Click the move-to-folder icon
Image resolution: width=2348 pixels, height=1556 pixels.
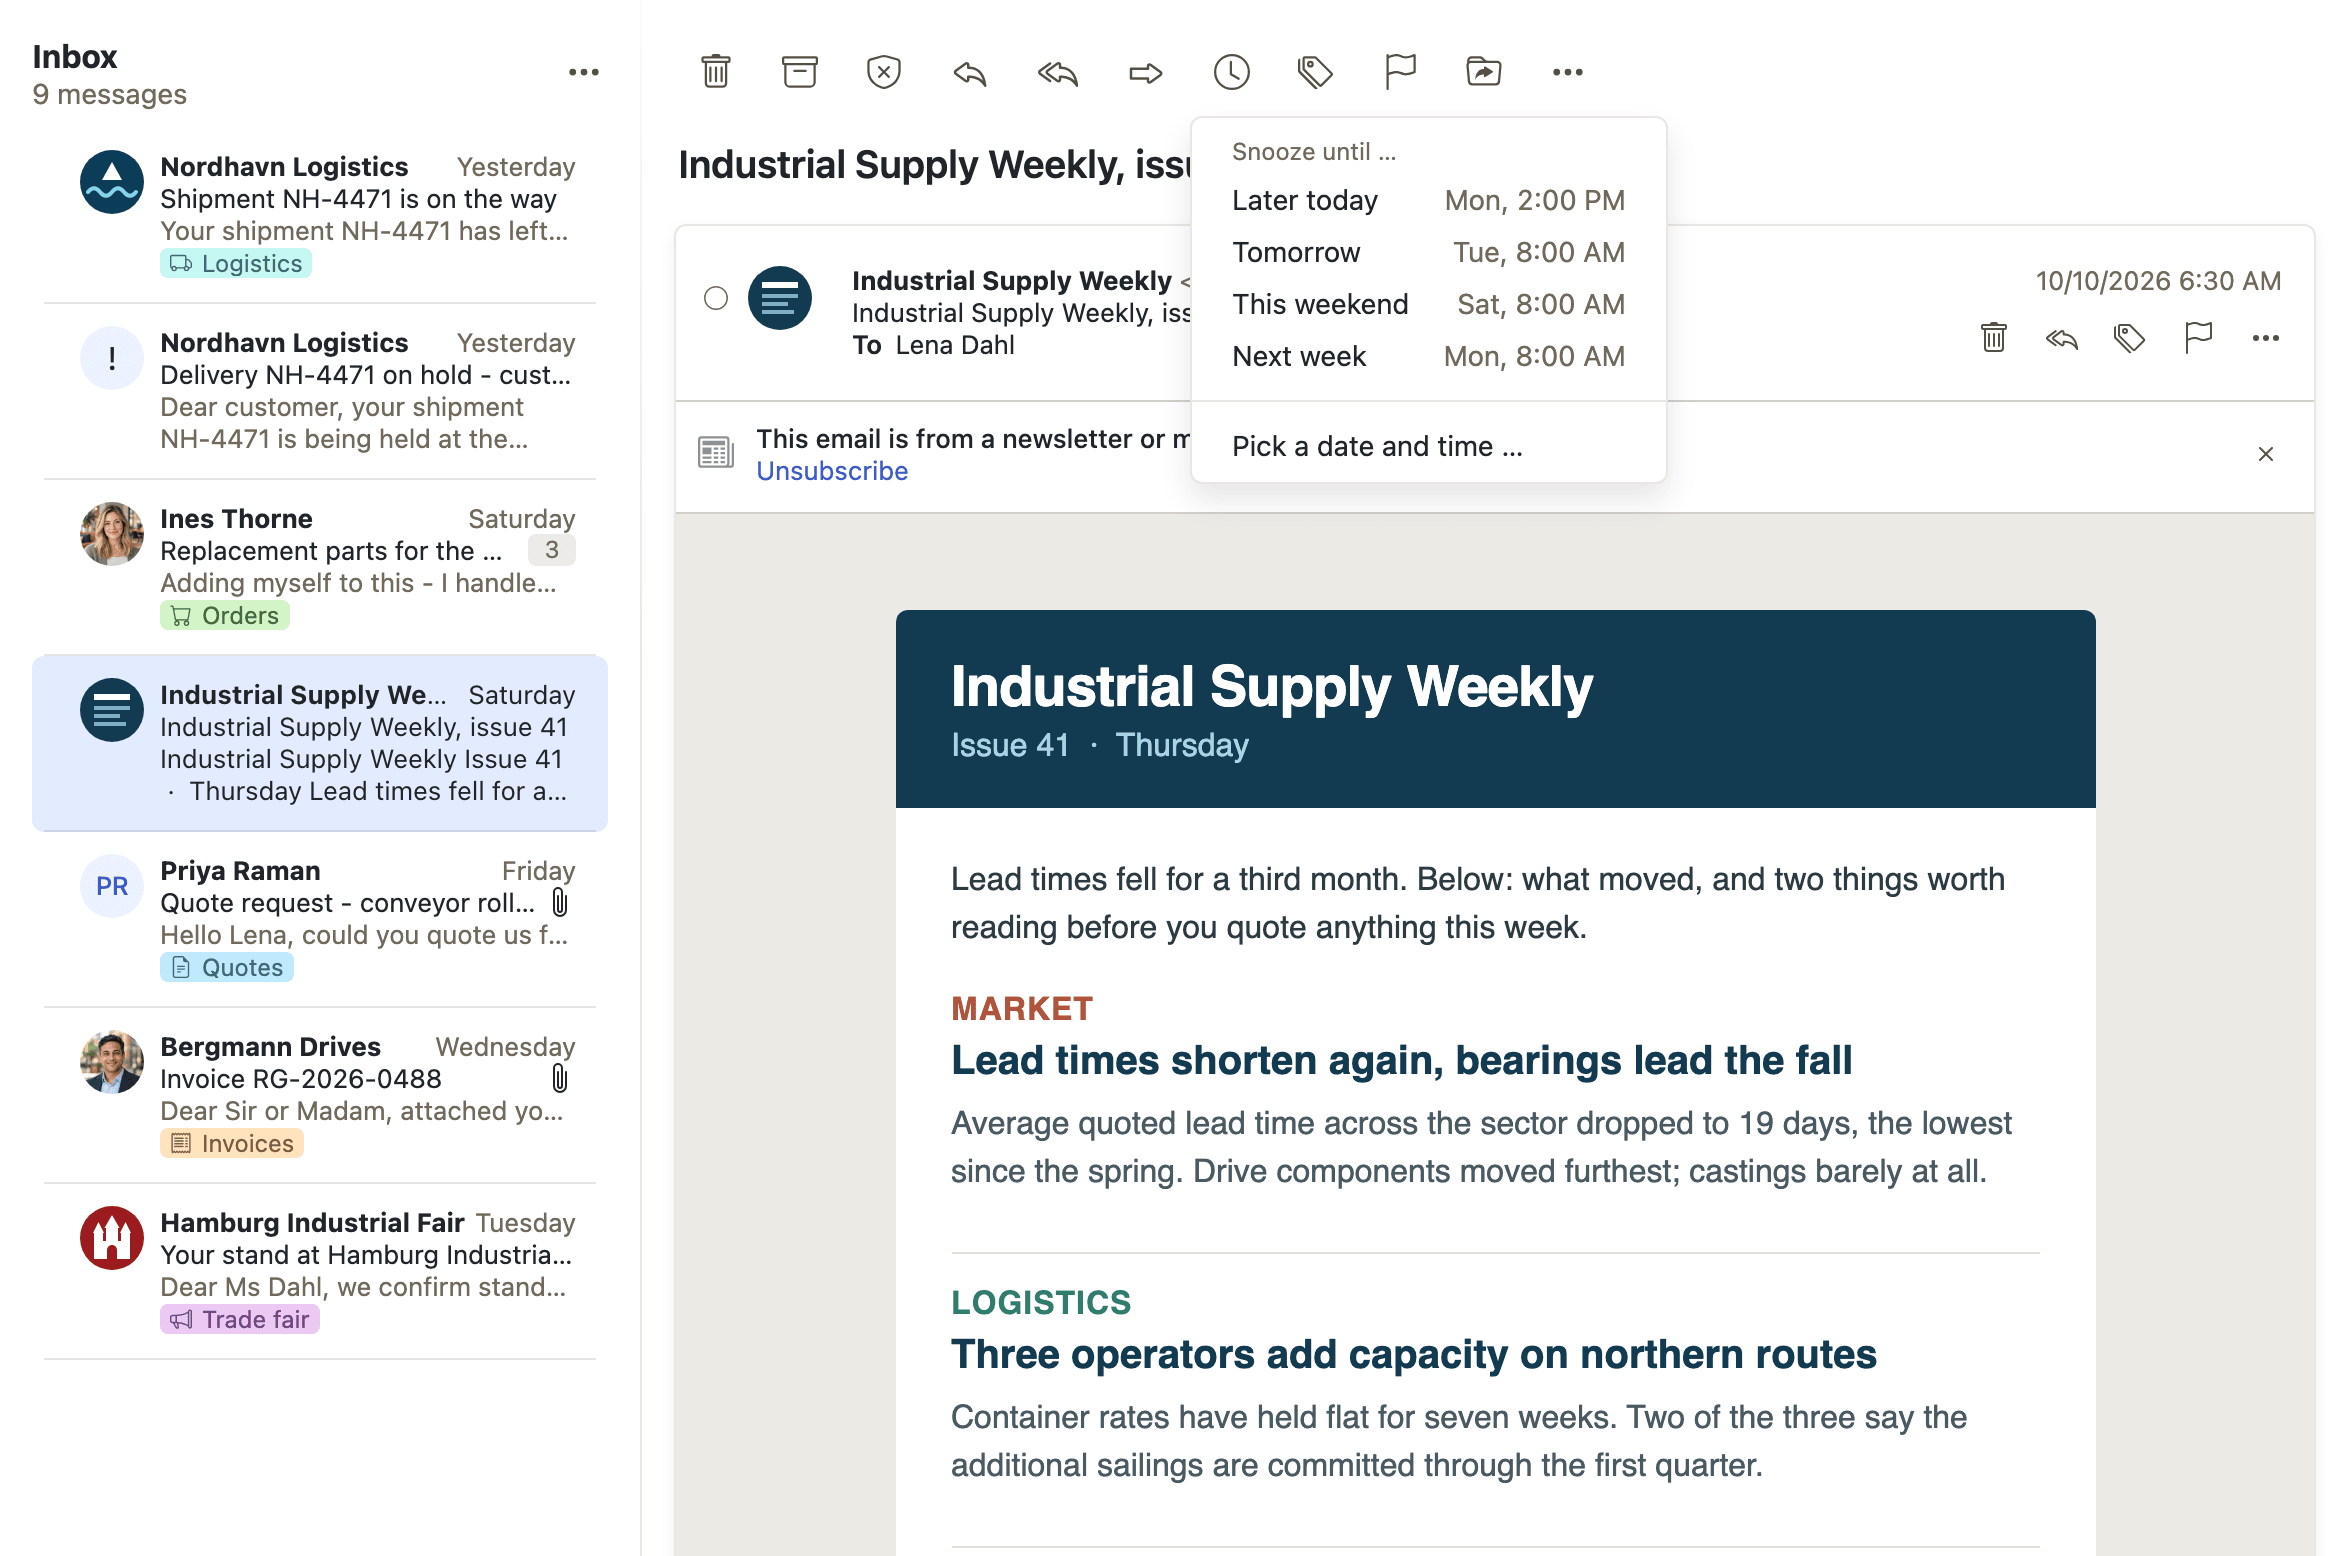1484,72
